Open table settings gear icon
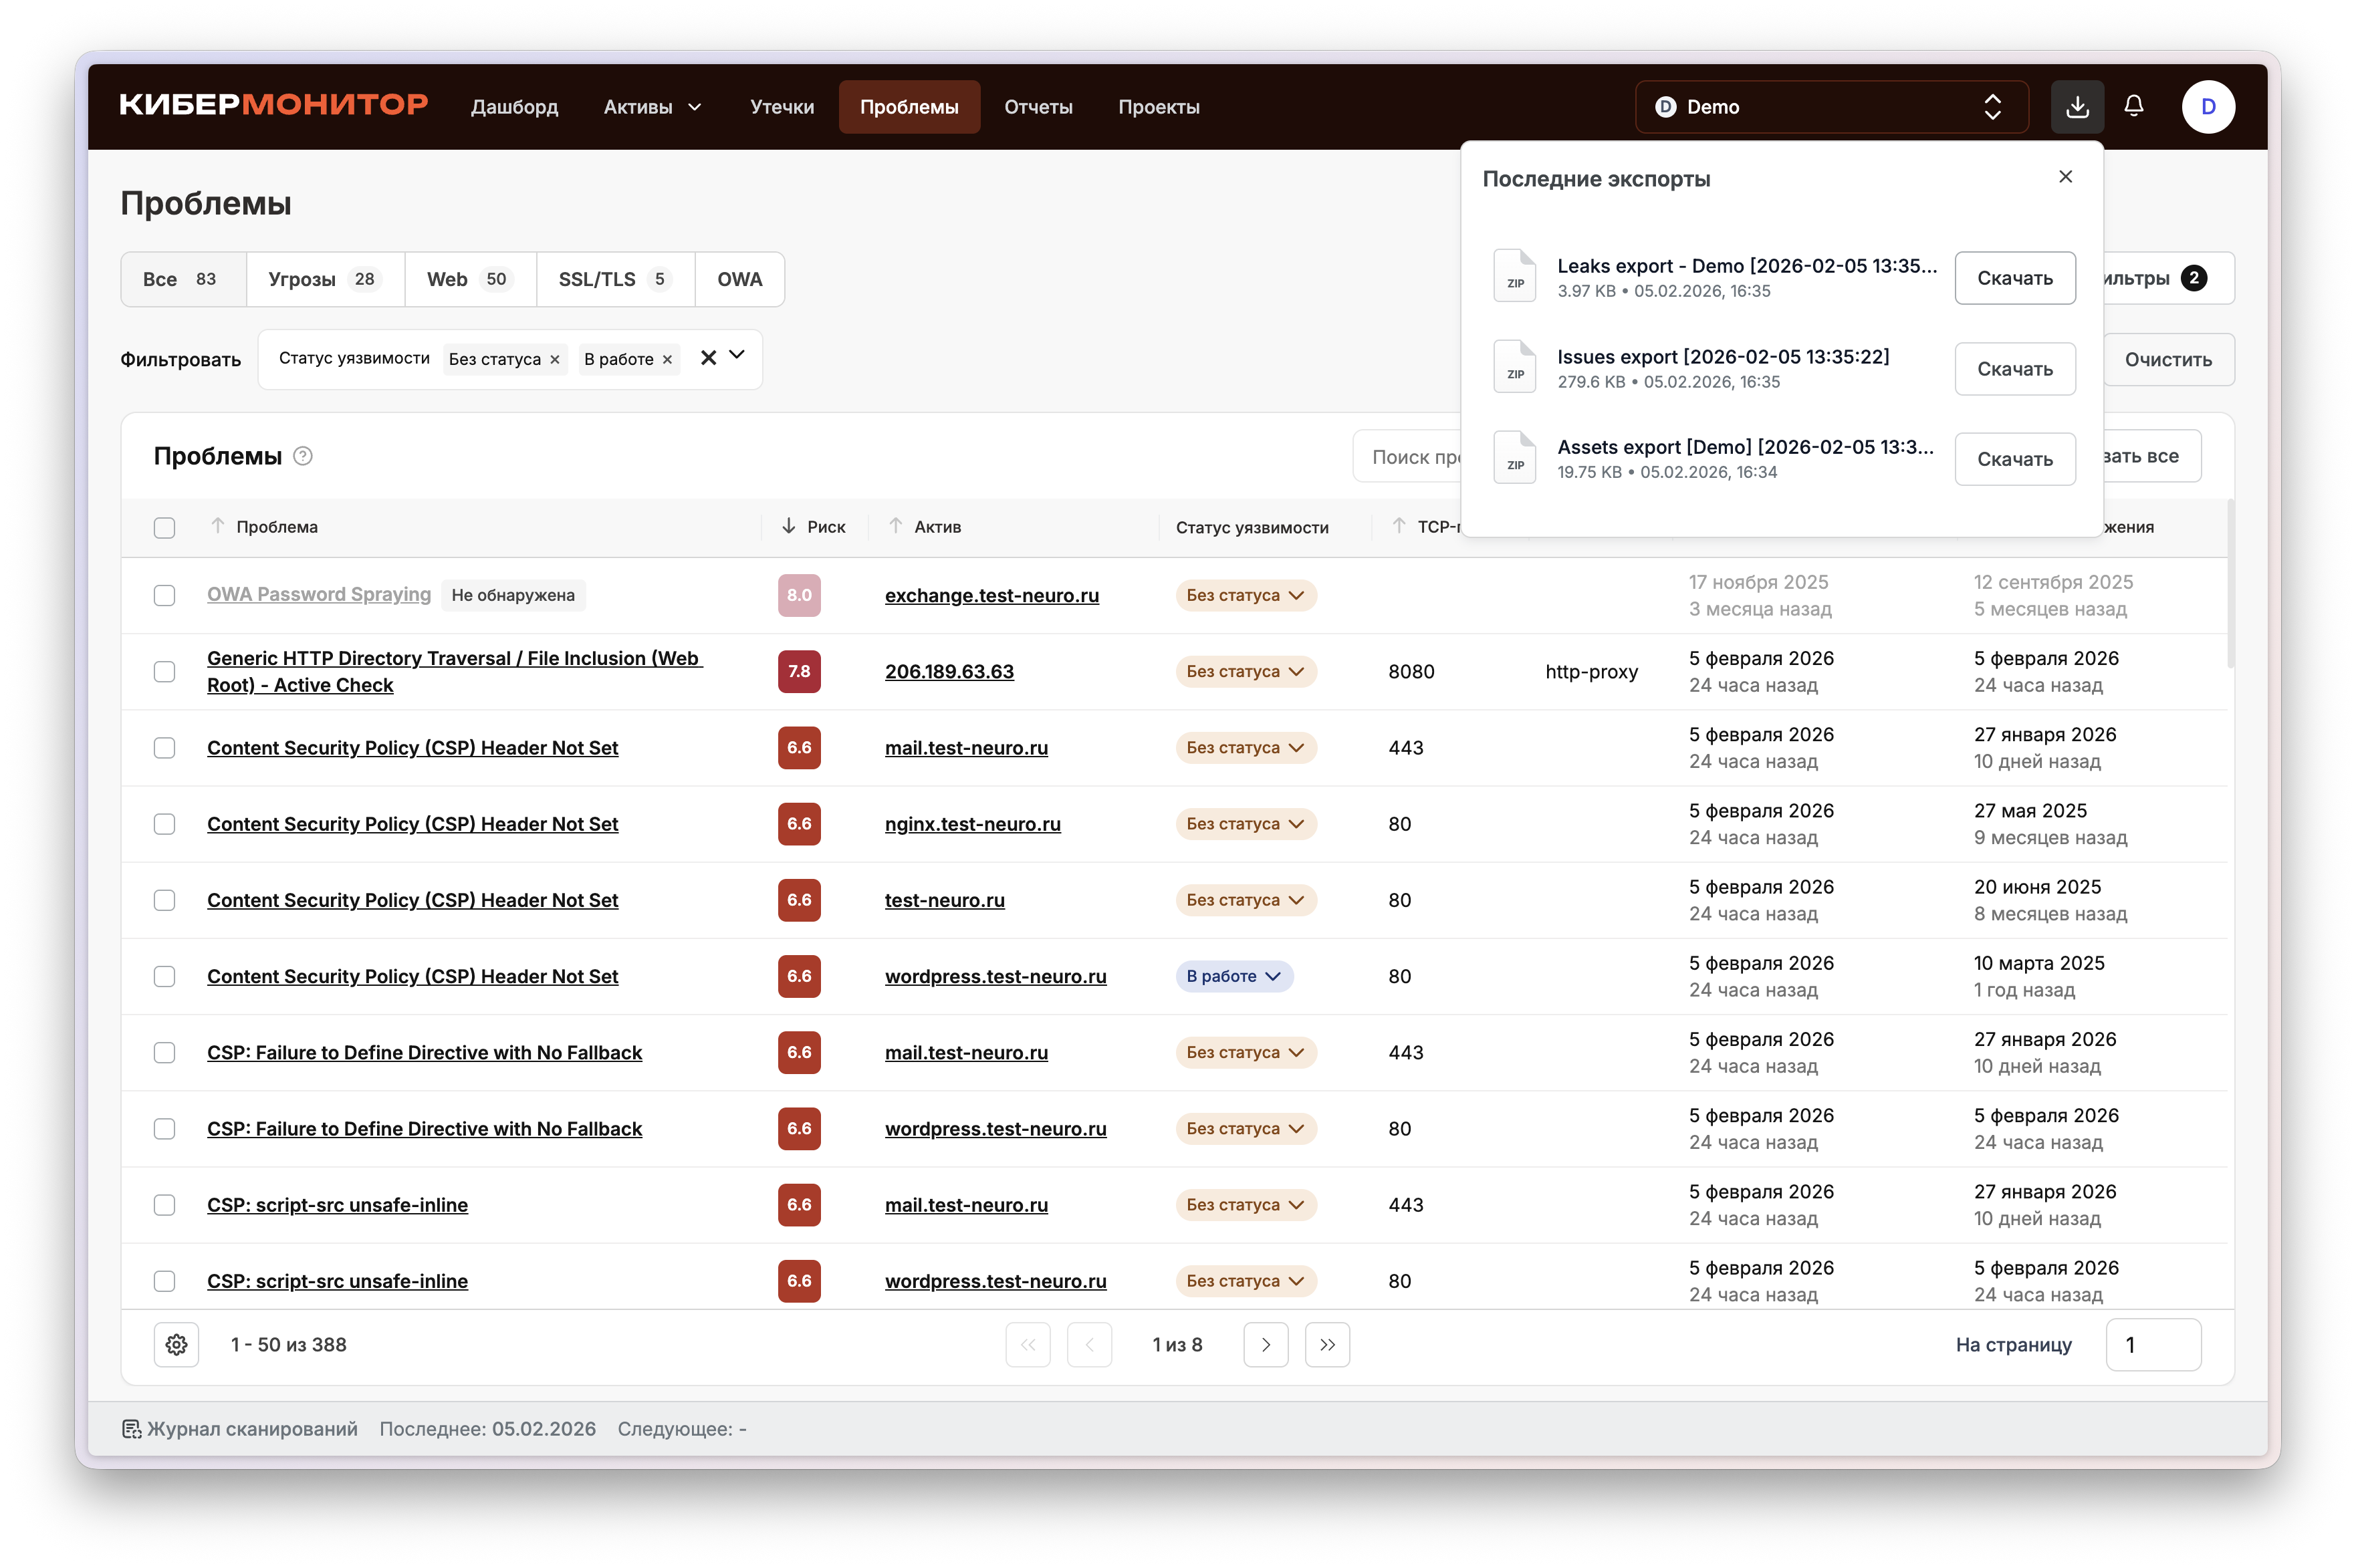The height and width of the screenshot is (1568, 2356). [177, 1344]
